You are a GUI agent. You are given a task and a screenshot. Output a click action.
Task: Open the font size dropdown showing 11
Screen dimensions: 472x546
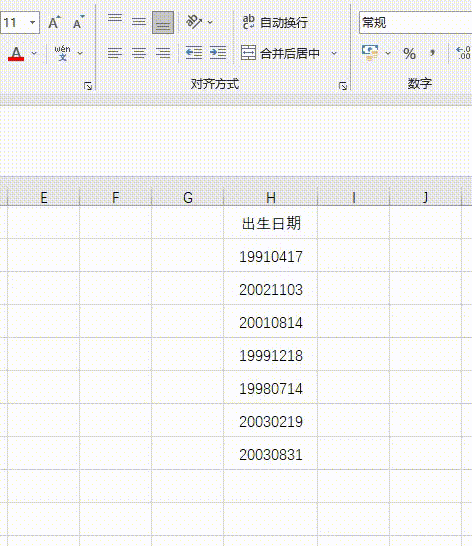coord(32,23)
